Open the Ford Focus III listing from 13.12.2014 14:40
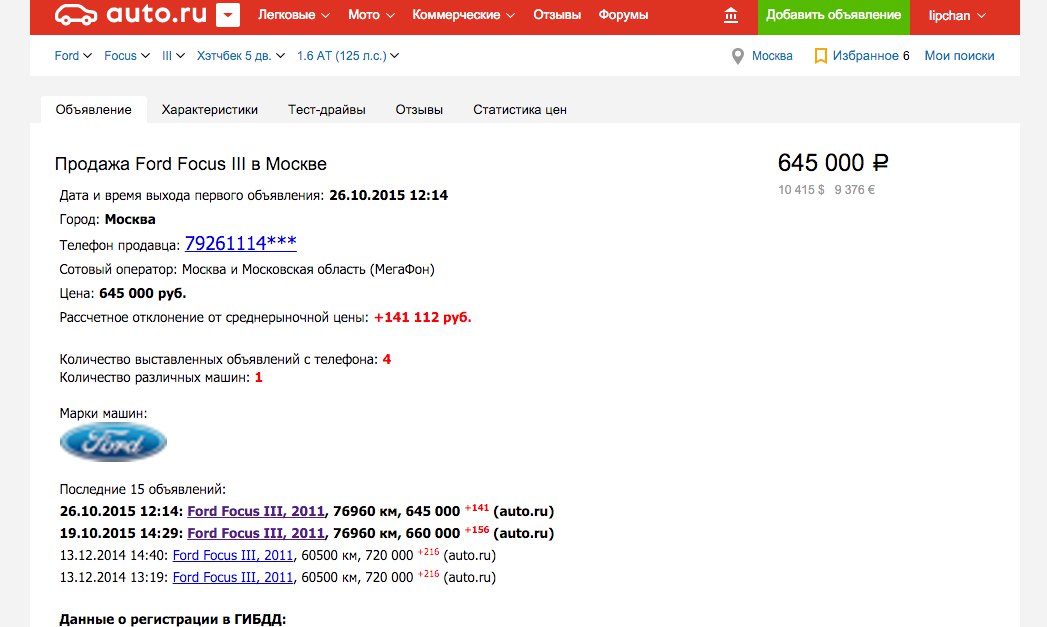The image size is (1047, 627). [233, 555]
